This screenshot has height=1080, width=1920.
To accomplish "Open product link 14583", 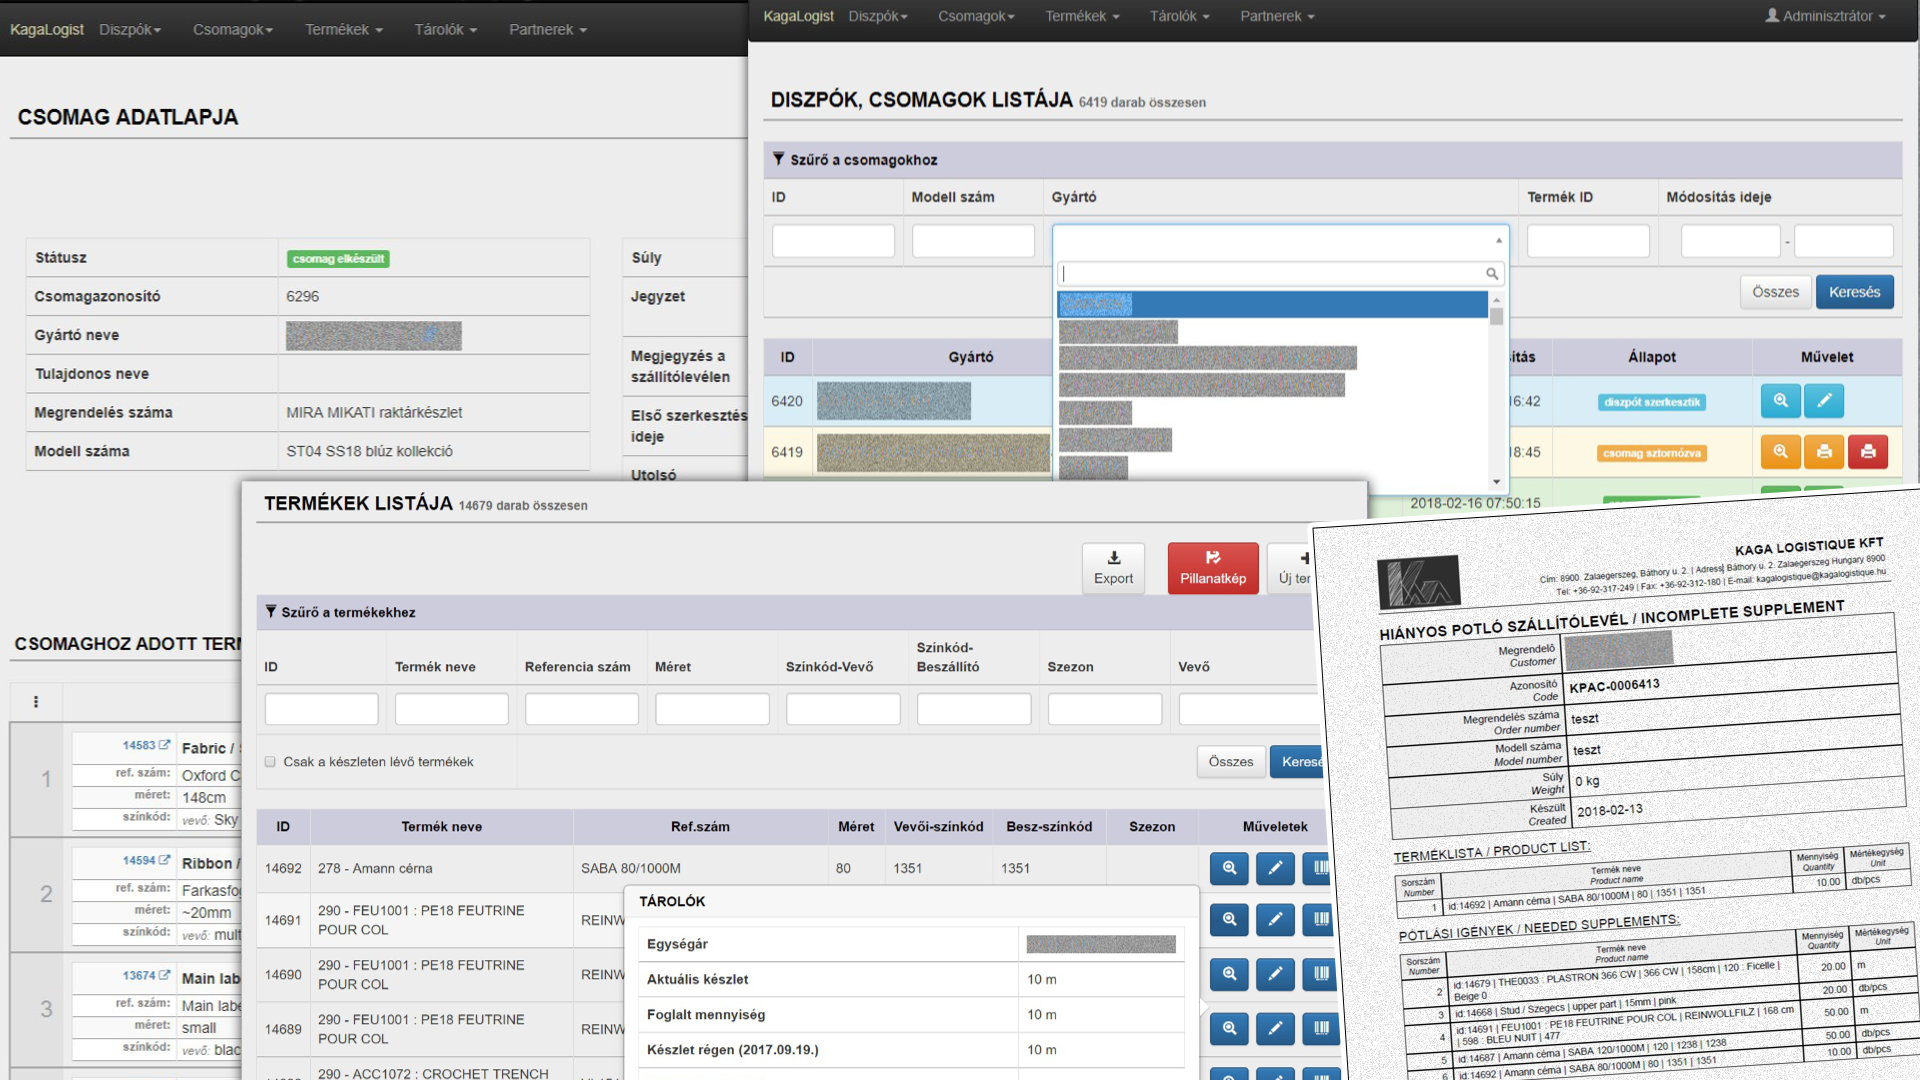I will [146, 745].
